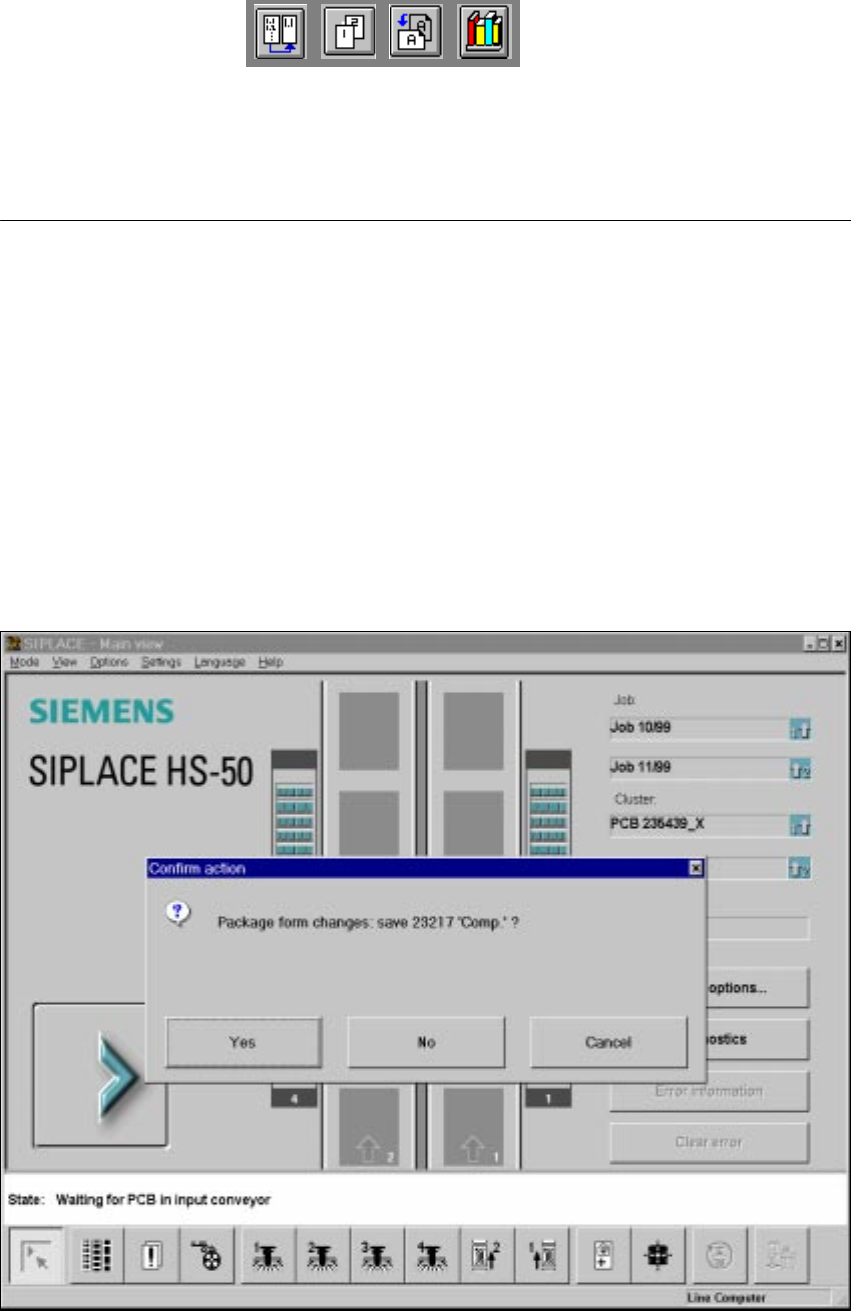Click the Error information button

point(709,1091)
